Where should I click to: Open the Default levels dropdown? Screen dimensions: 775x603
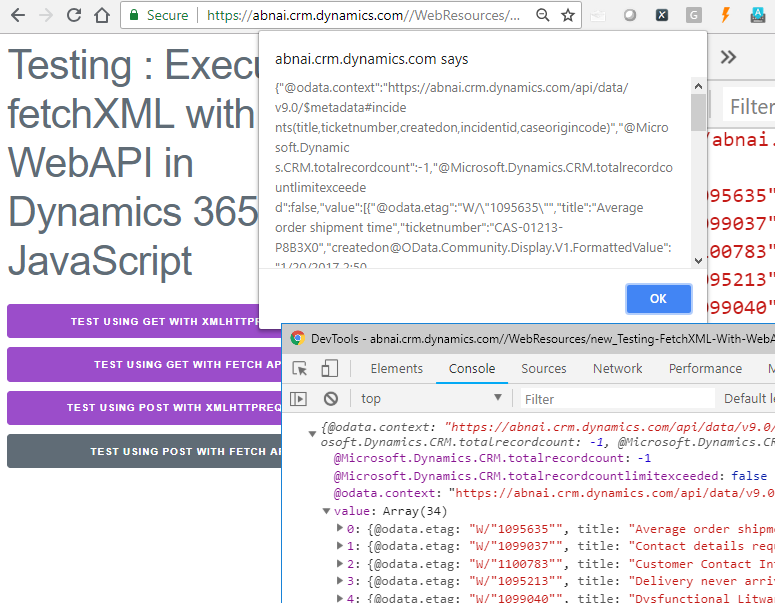[749, 398]
